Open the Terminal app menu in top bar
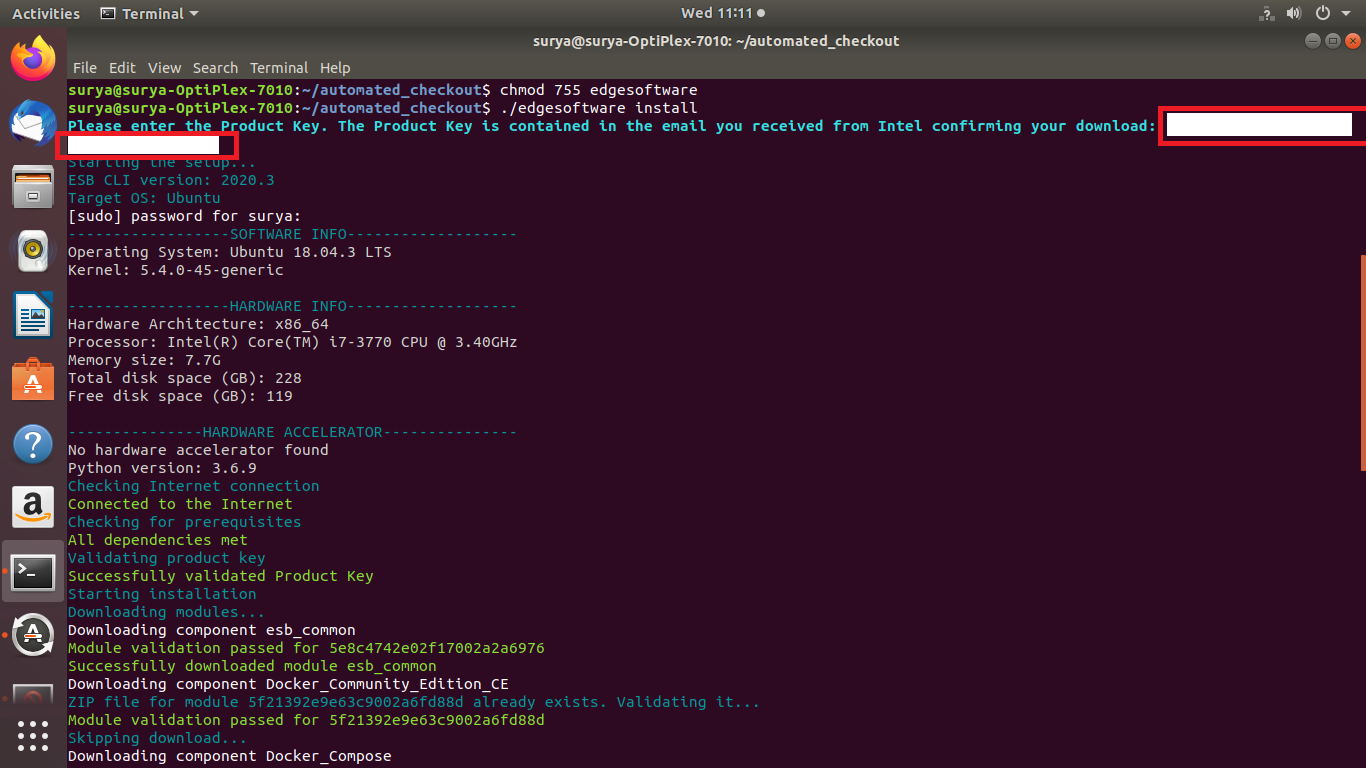 pos(150,14)
